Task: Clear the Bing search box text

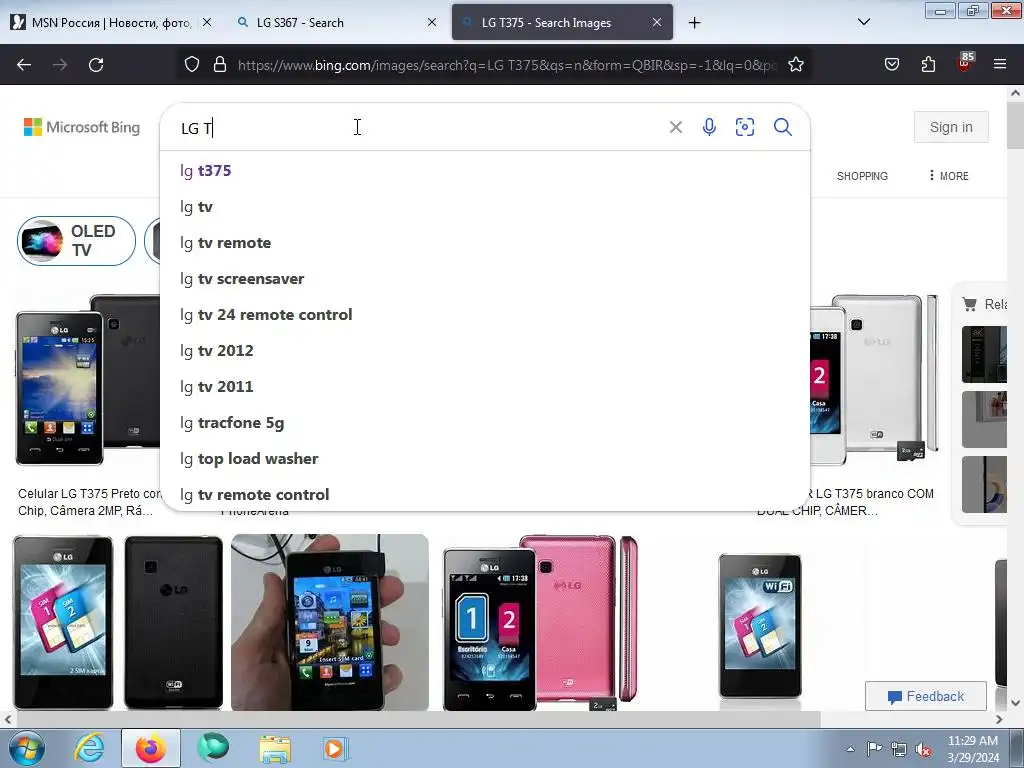Action: click(x=676, y=127)
